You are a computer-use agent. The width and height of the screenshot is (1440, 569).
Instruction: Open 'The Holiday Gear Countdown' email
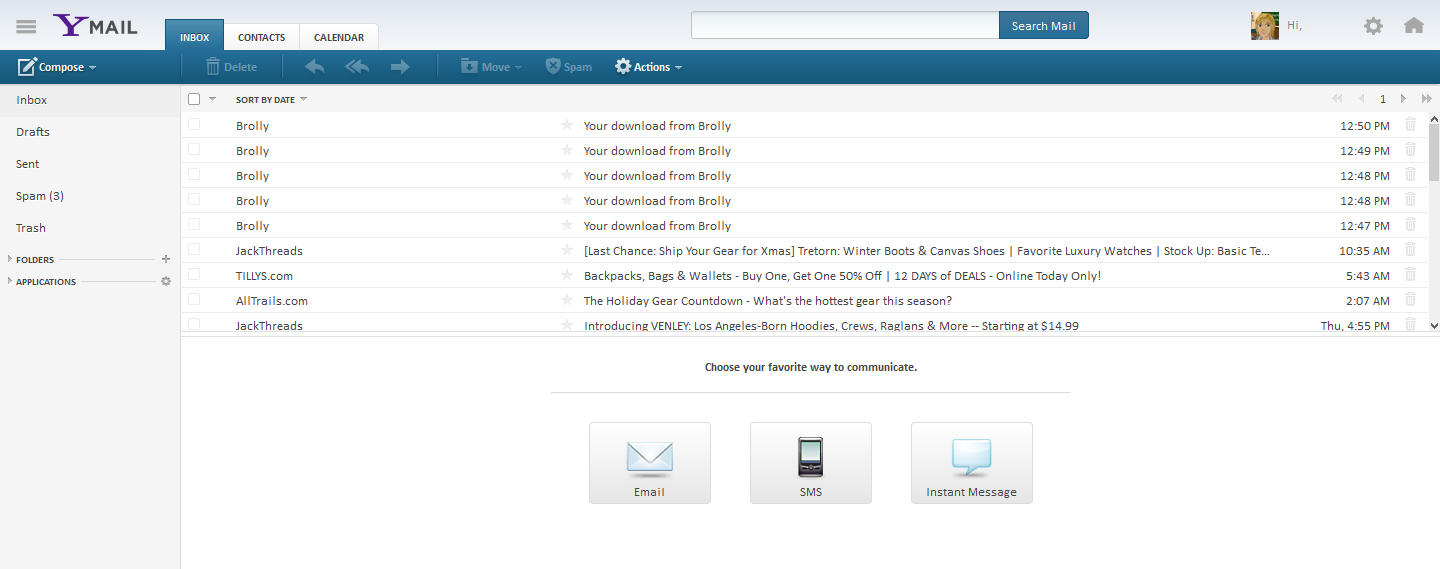point(768,300)
